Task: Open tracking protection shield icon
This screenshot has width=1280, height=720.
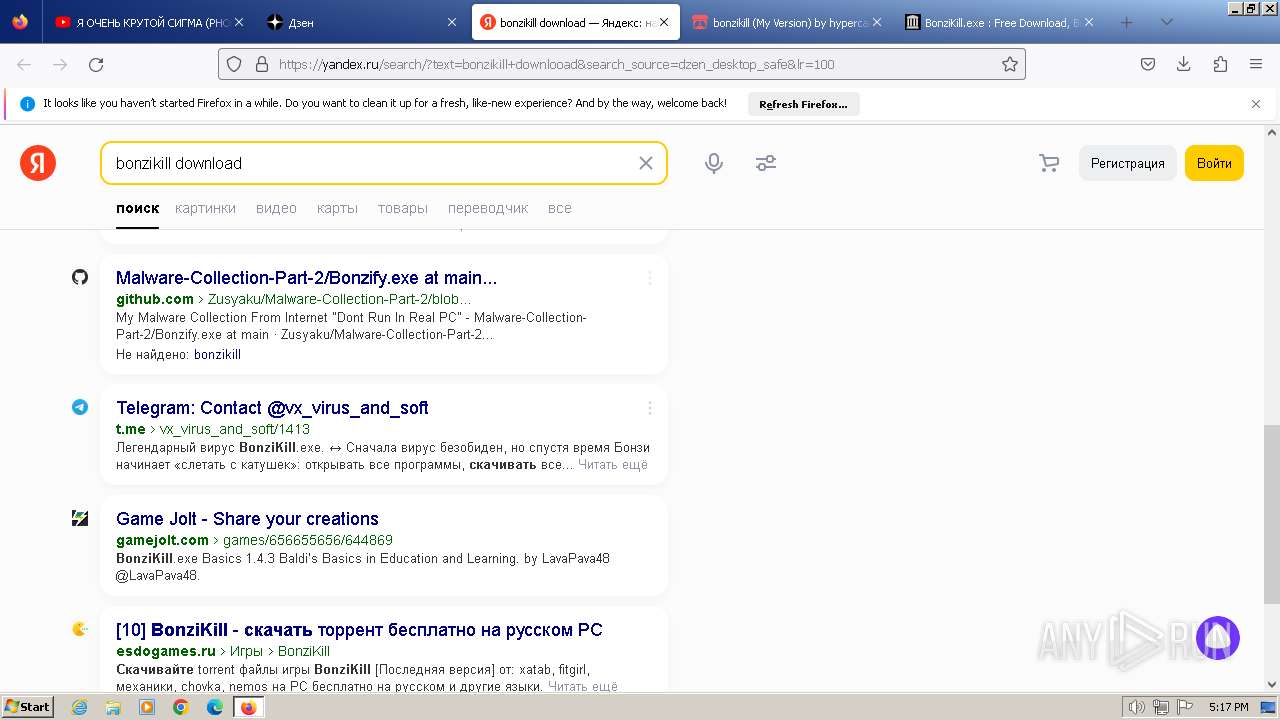Action: pos(234,64)
